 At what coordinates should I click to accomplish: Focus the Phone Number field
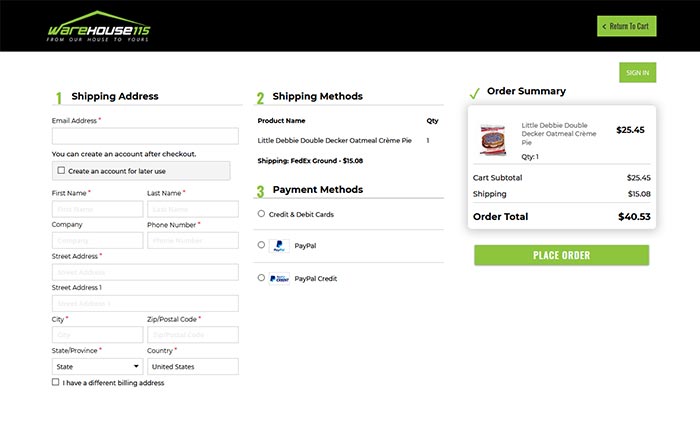193,240
